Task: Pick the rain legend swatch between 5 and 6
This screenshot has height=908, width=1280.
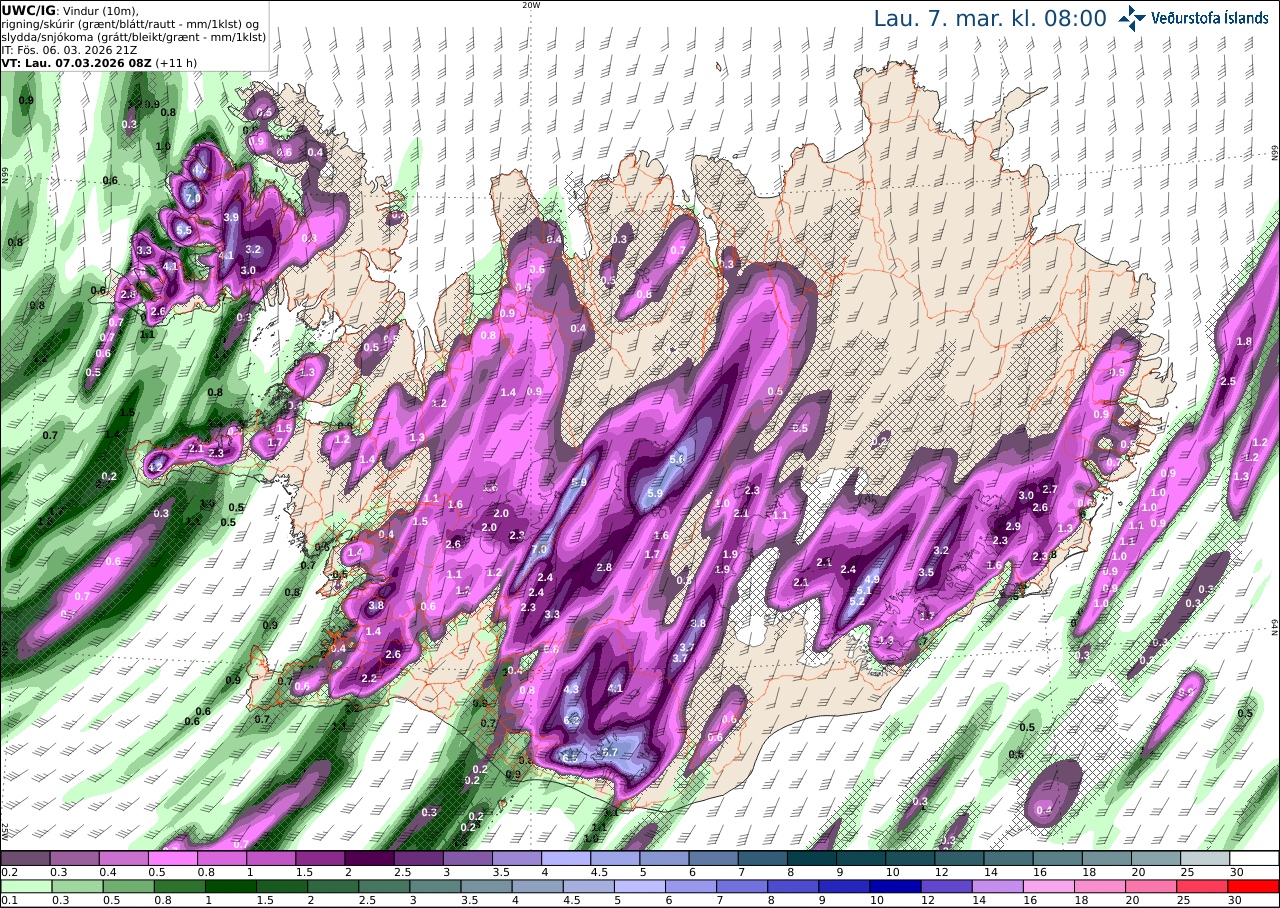Action: [x=640, y=886]
